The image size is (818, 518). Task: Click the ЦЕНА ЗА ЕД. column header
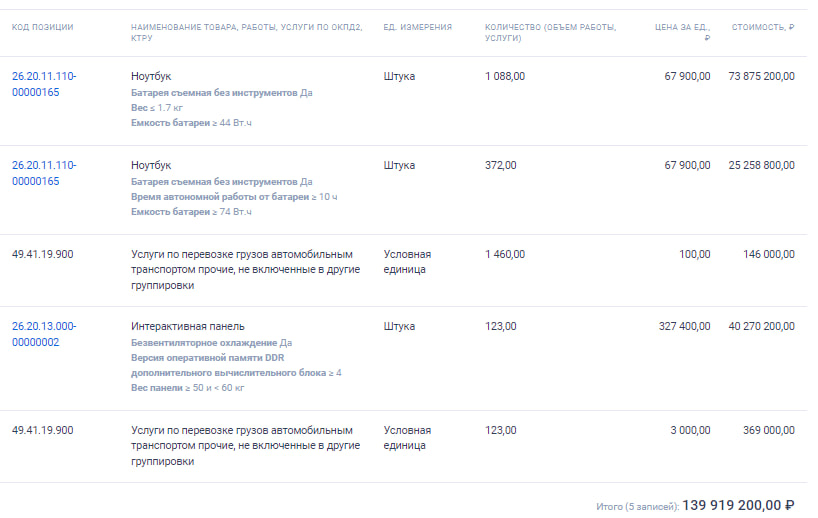tap(682, 32)
